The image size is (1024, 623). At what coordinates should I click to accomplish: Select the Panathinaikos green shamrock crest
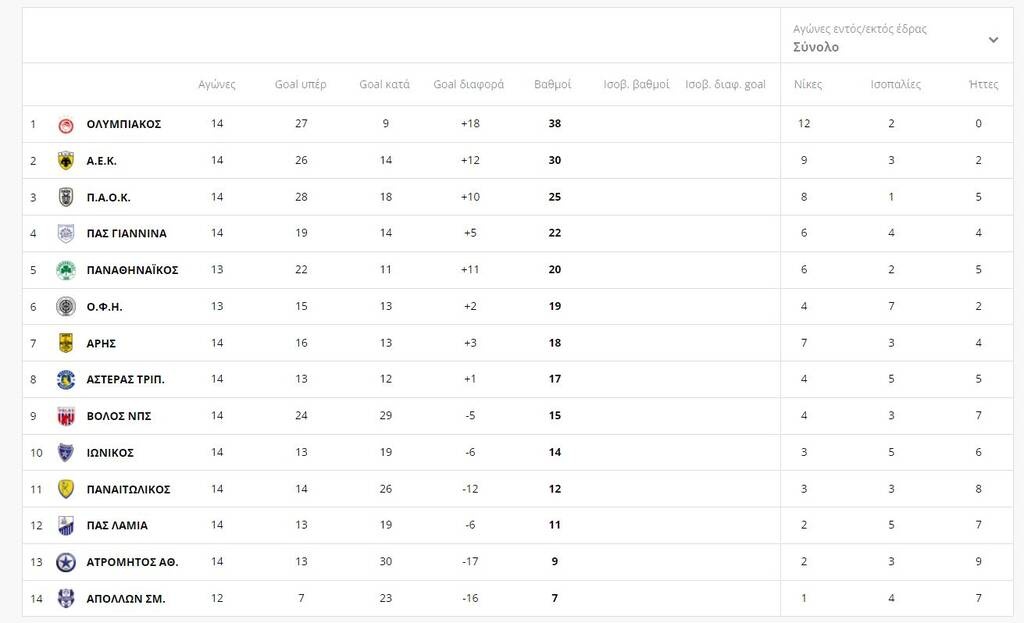66,270
